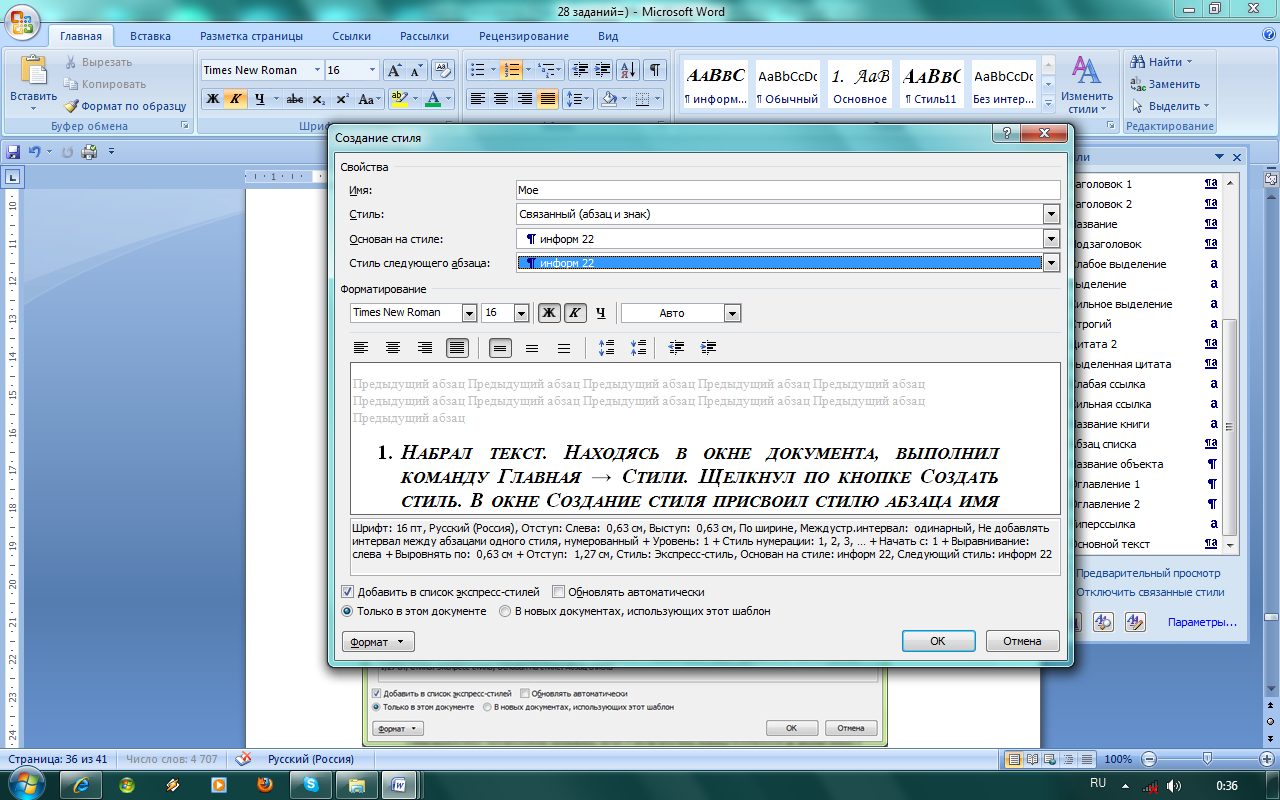Open dialog font name dropdown

tap(469, 313)
